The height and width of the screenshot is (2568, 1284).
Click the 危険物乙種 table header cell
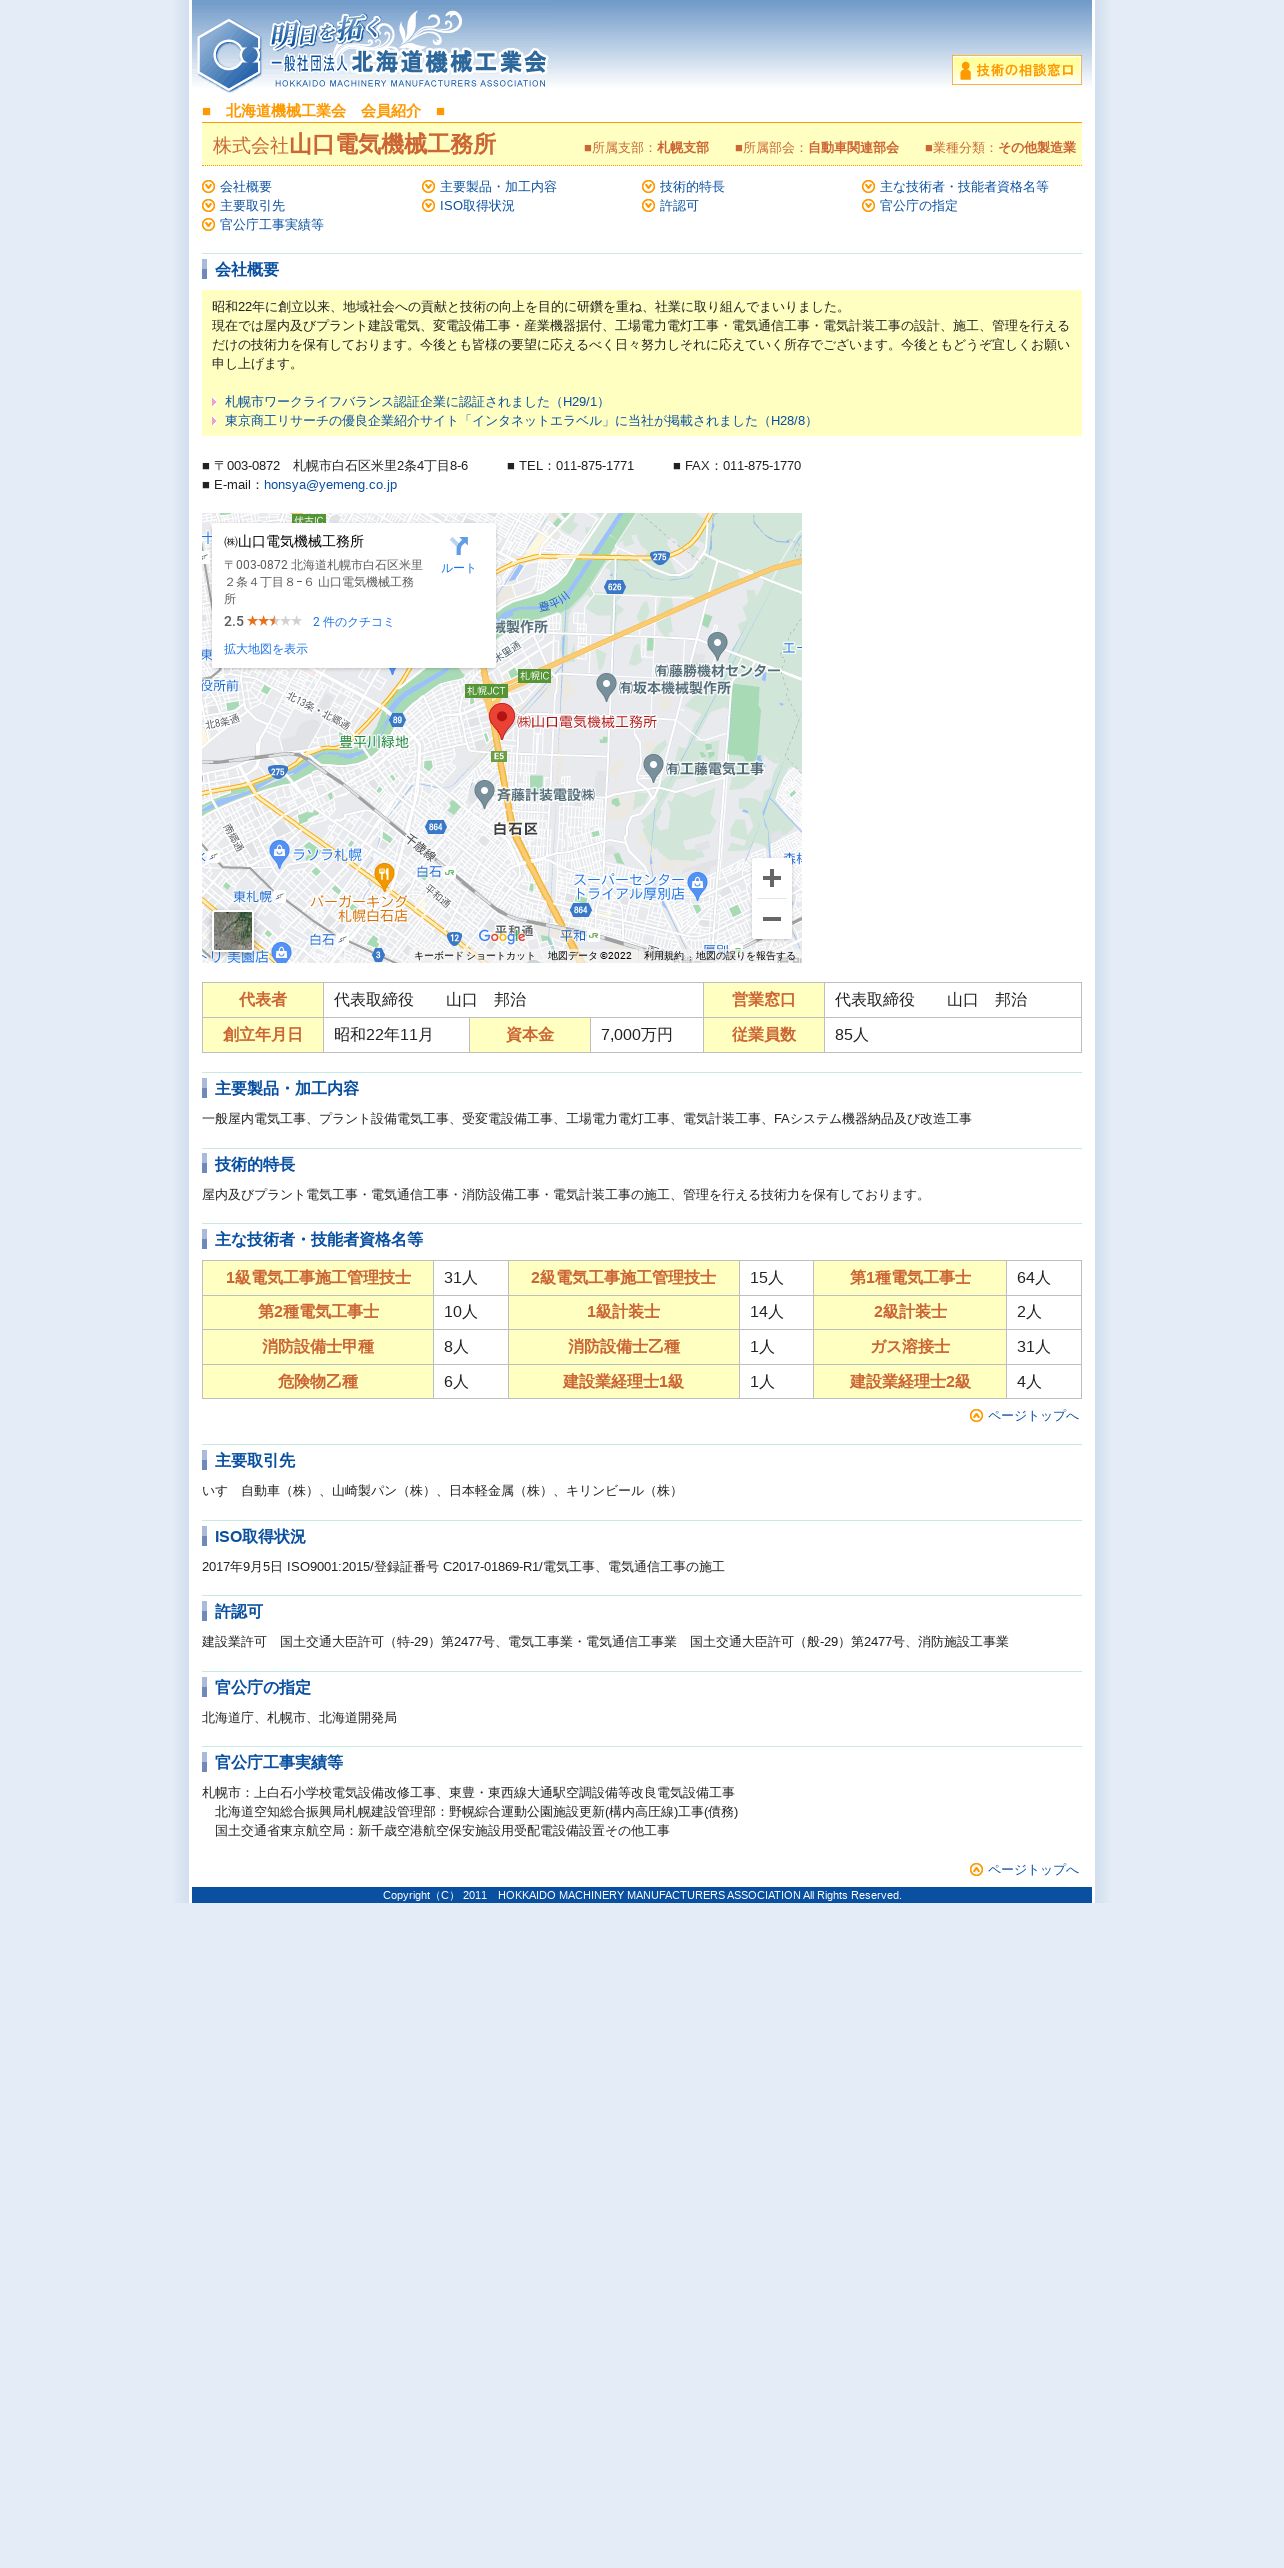pyautogui.click(x=318, y=1382)
